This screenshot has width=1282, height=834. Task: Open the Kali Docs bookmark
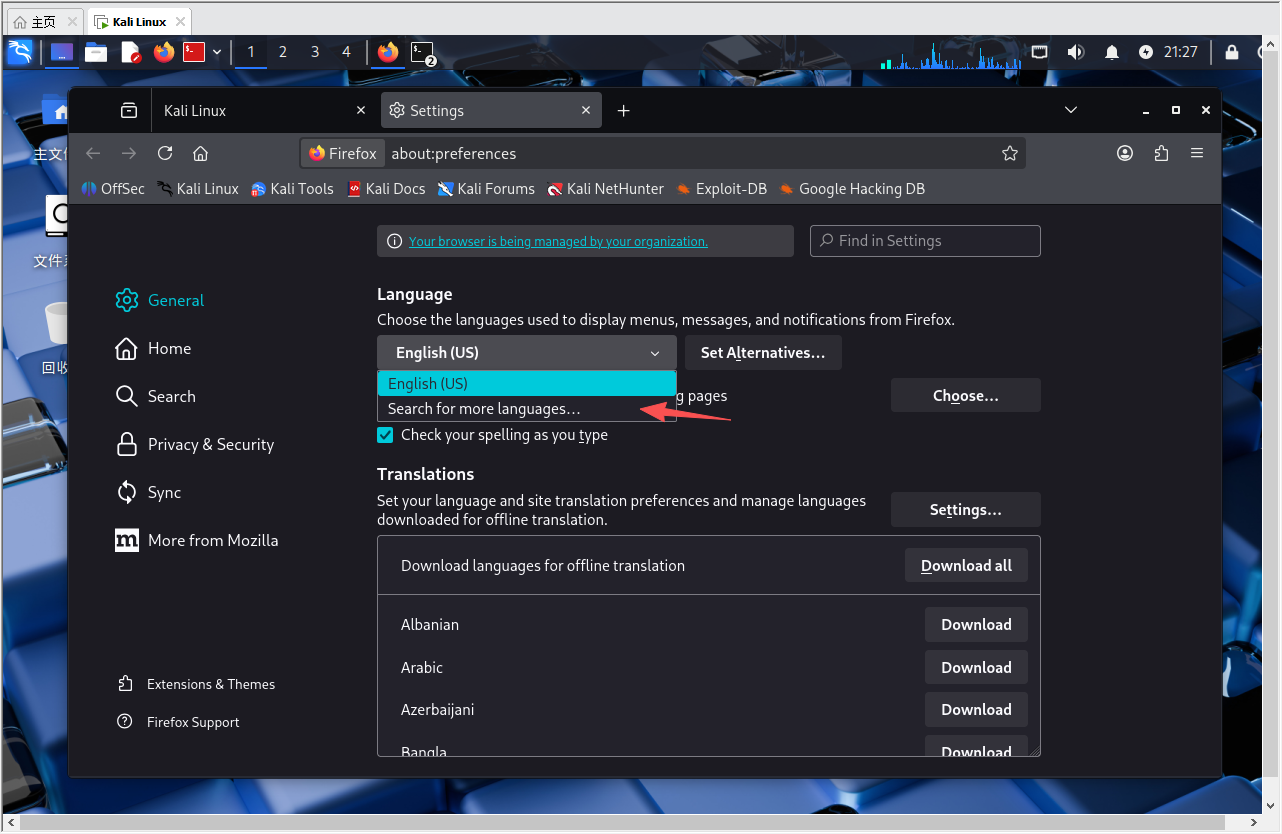point(386,188)
